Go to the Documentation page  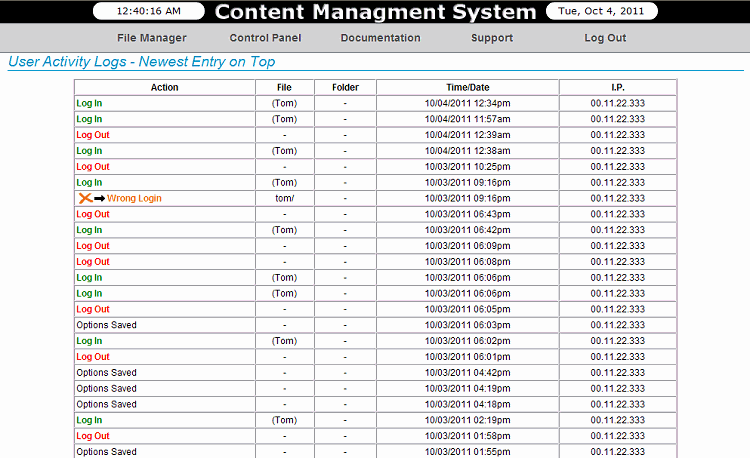click(380, 38)
